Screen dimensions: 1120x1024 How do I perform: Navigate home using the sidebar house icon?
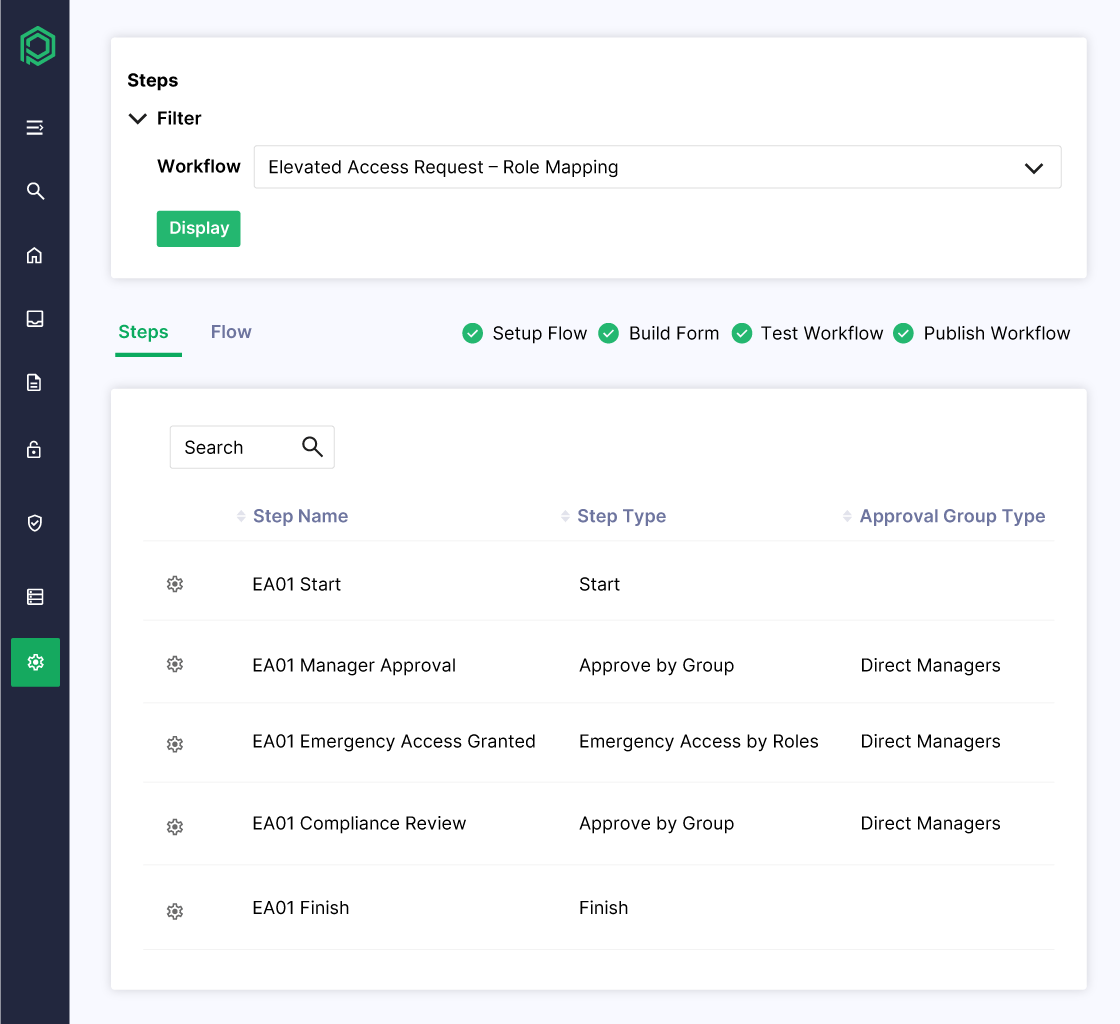35,255
